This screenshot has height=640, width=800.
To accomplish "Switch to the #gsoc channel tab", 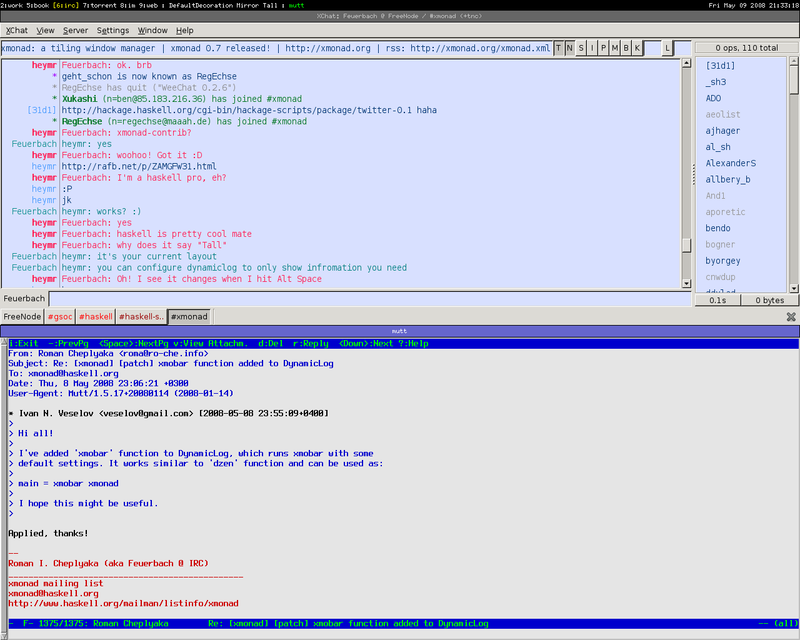I will tap(60, 316).
